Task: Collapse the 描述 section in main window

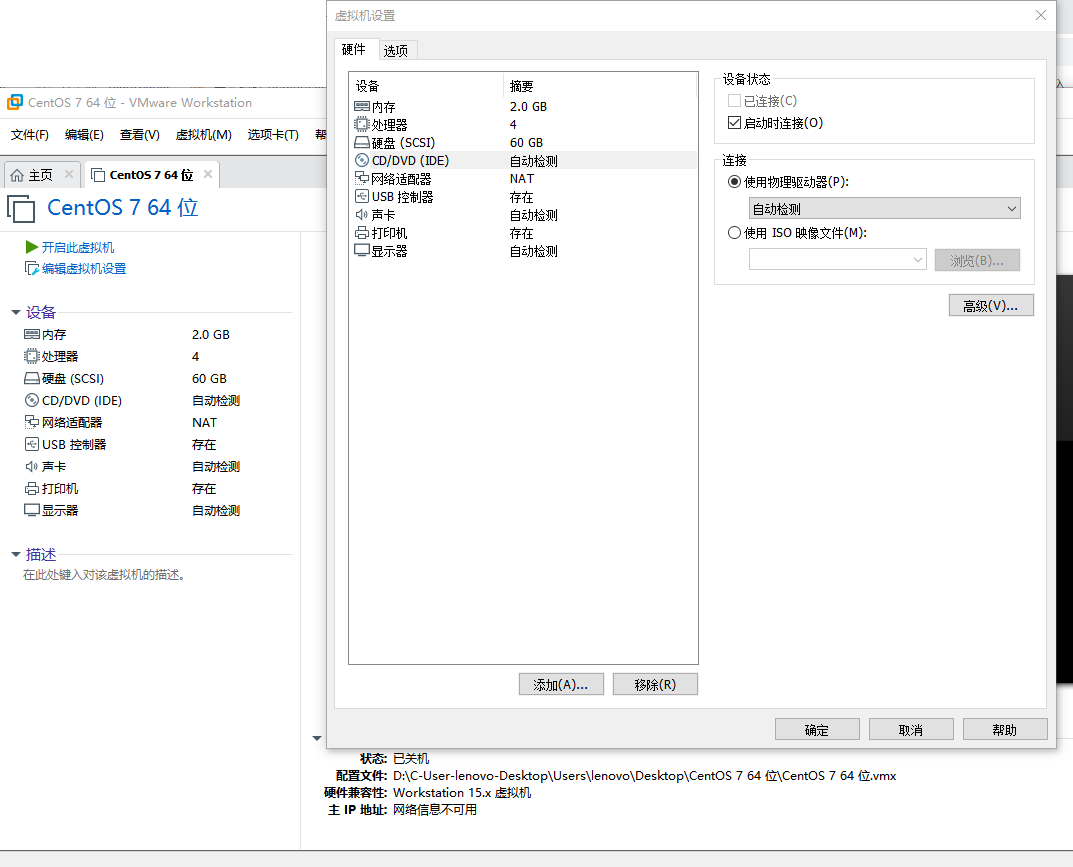Action: tap(16, 554)
